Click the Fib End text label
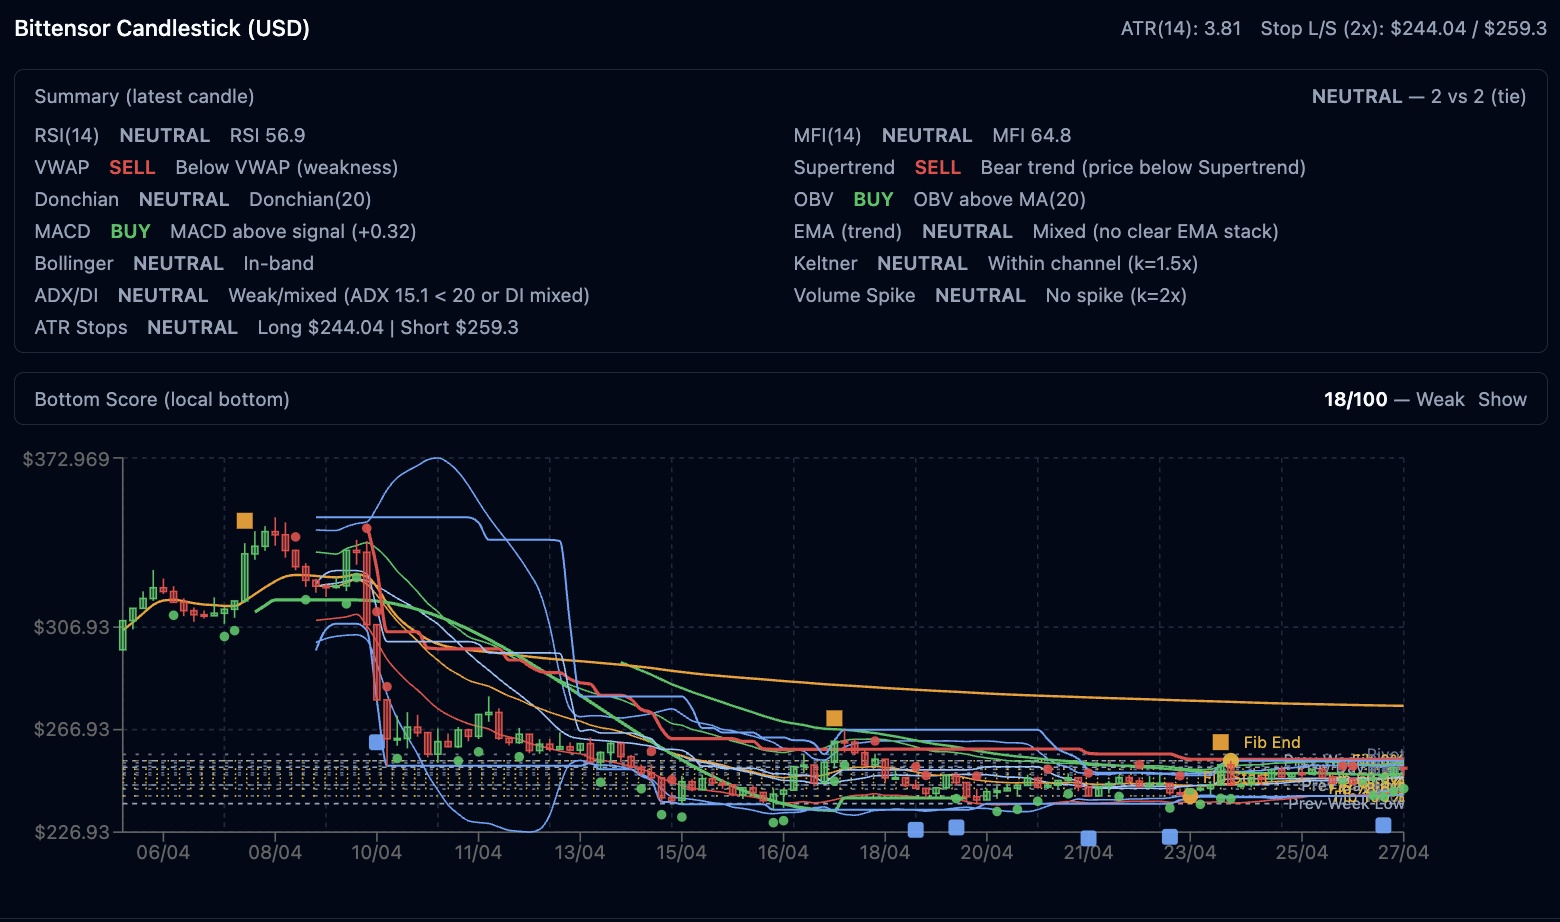 pyautogui.click(x=1272, y=742)
